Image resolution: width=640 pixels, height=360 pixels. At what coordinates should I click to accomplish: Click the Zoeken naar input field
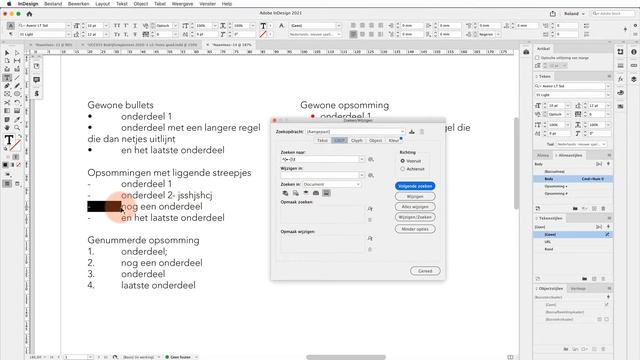click(319, 159)
